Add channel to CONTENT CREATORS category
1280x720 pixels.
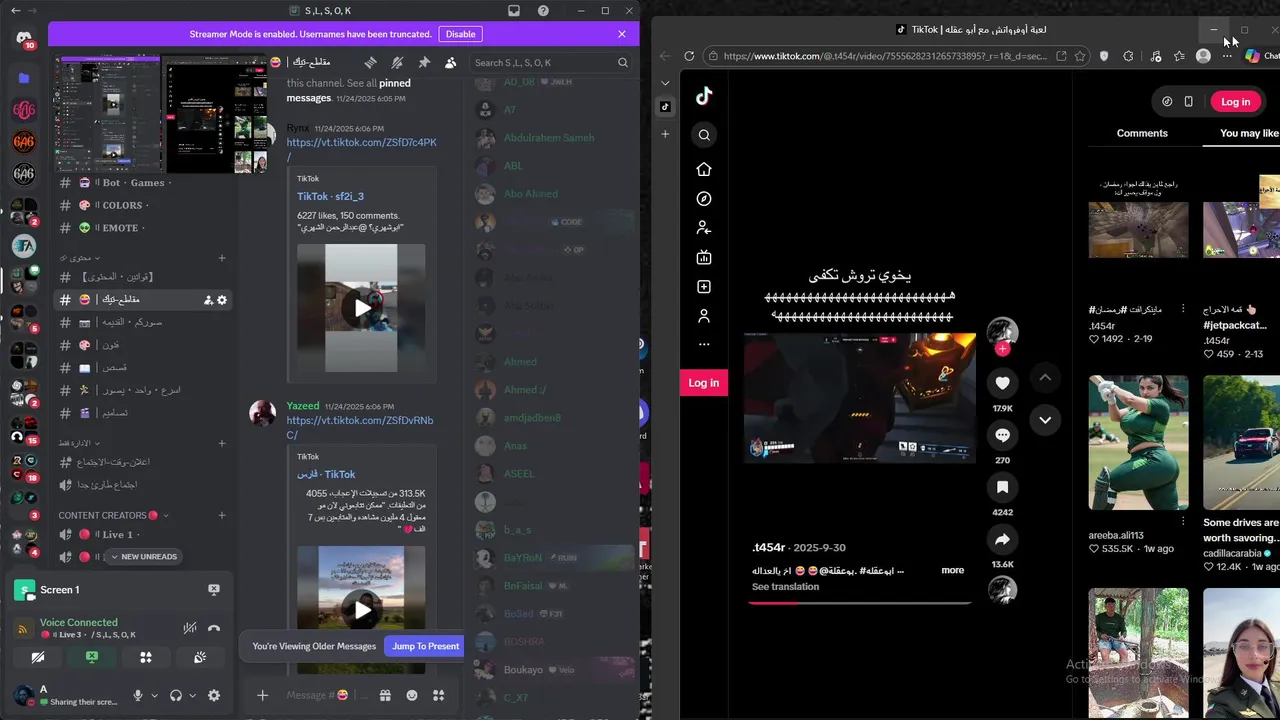pos(222,515)
